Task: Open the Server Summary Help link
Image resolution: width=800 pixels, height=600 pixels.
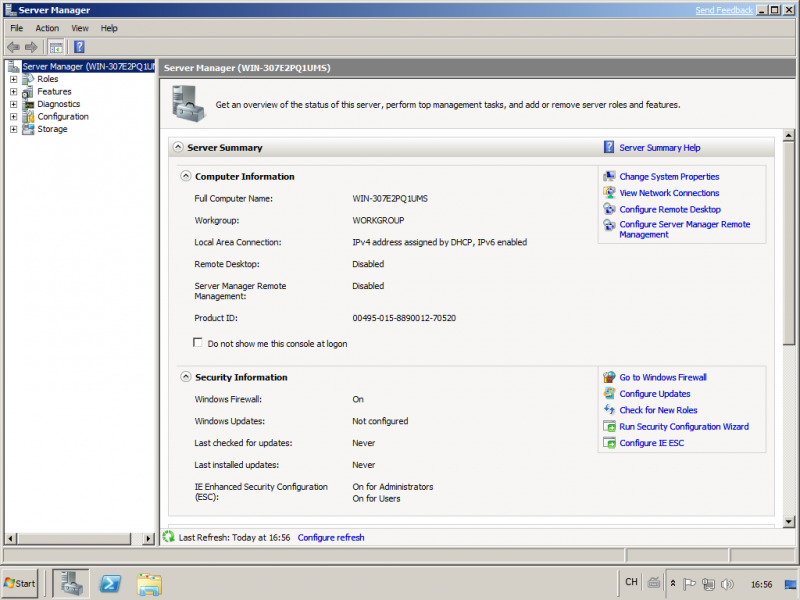Action: (660, 147)
